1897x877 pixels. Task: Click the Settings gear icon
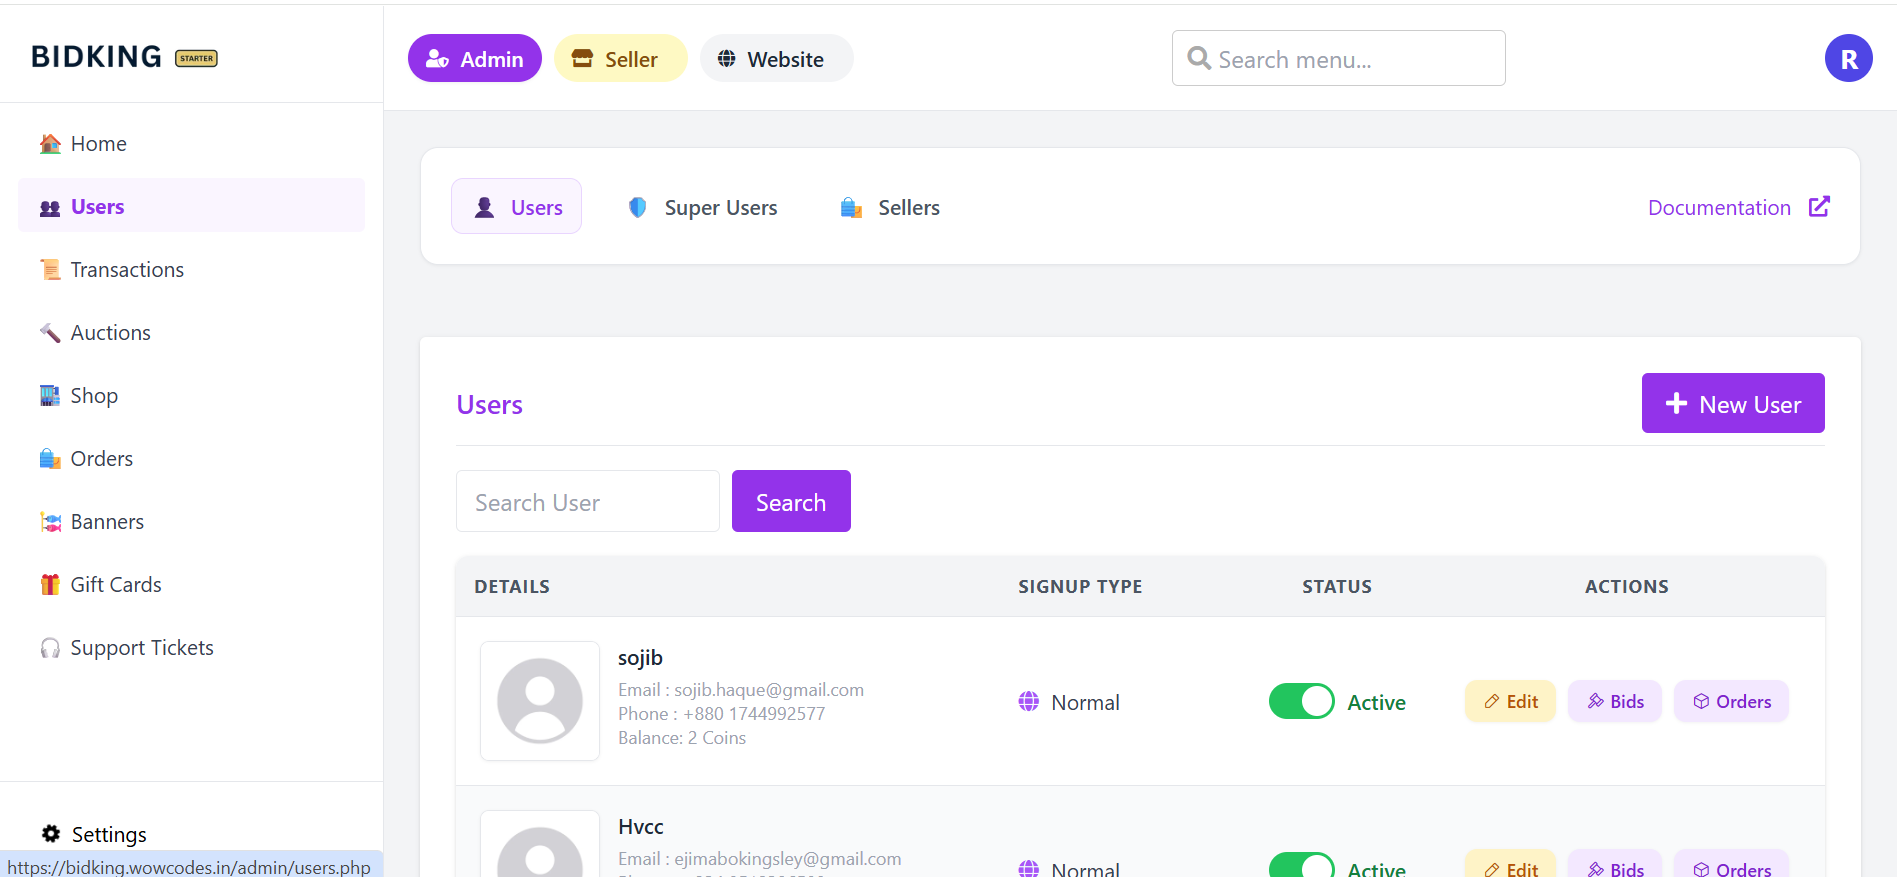coord(51,834)
